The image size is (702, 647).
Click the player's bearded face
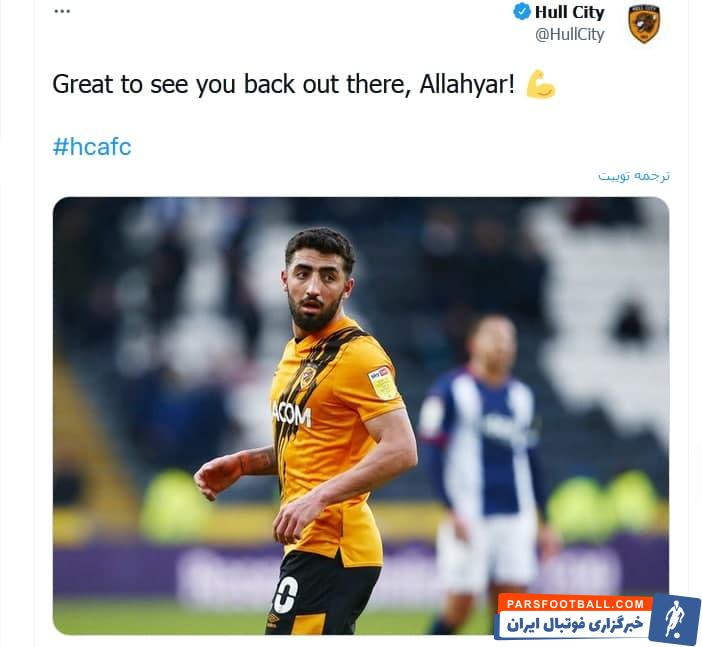[x=316, y=287]
